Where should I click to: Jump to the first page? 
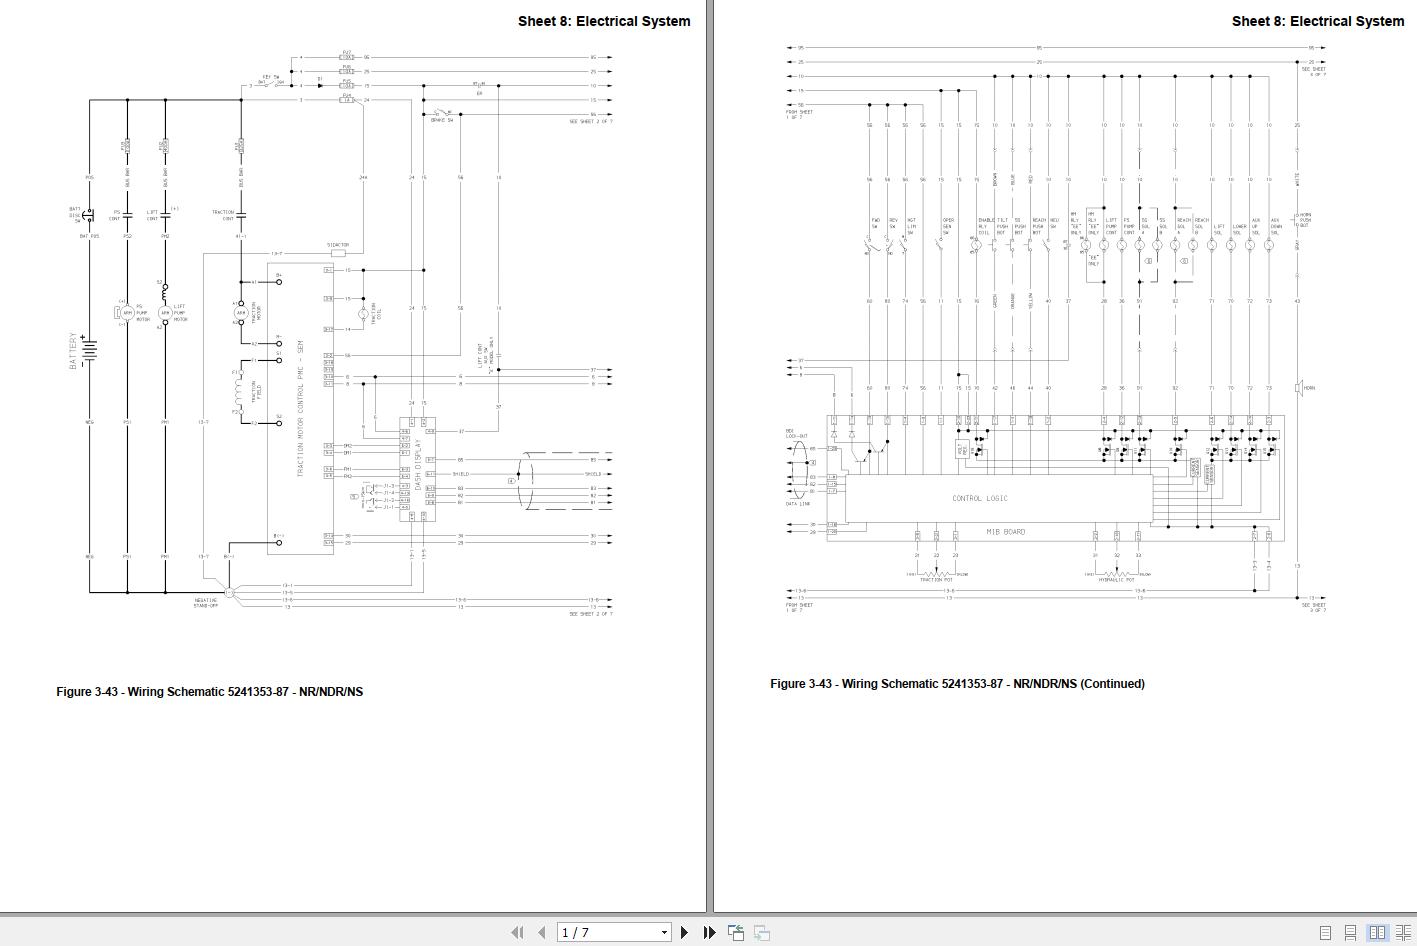pos(518,932)
